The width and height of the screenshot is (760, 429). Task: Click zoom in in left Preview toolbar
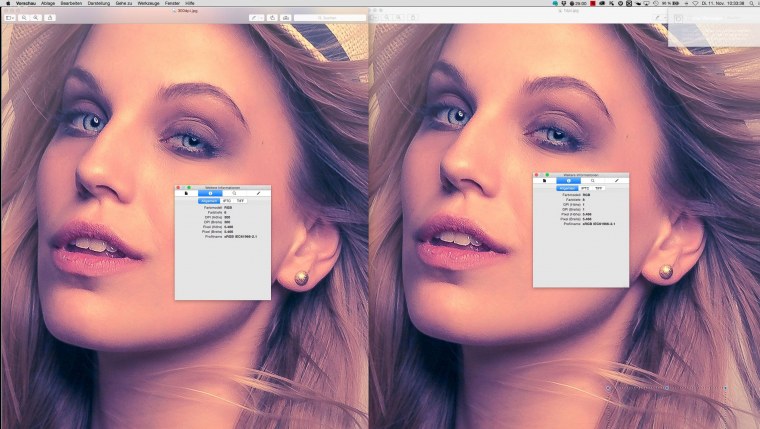[x=38, y=17]
